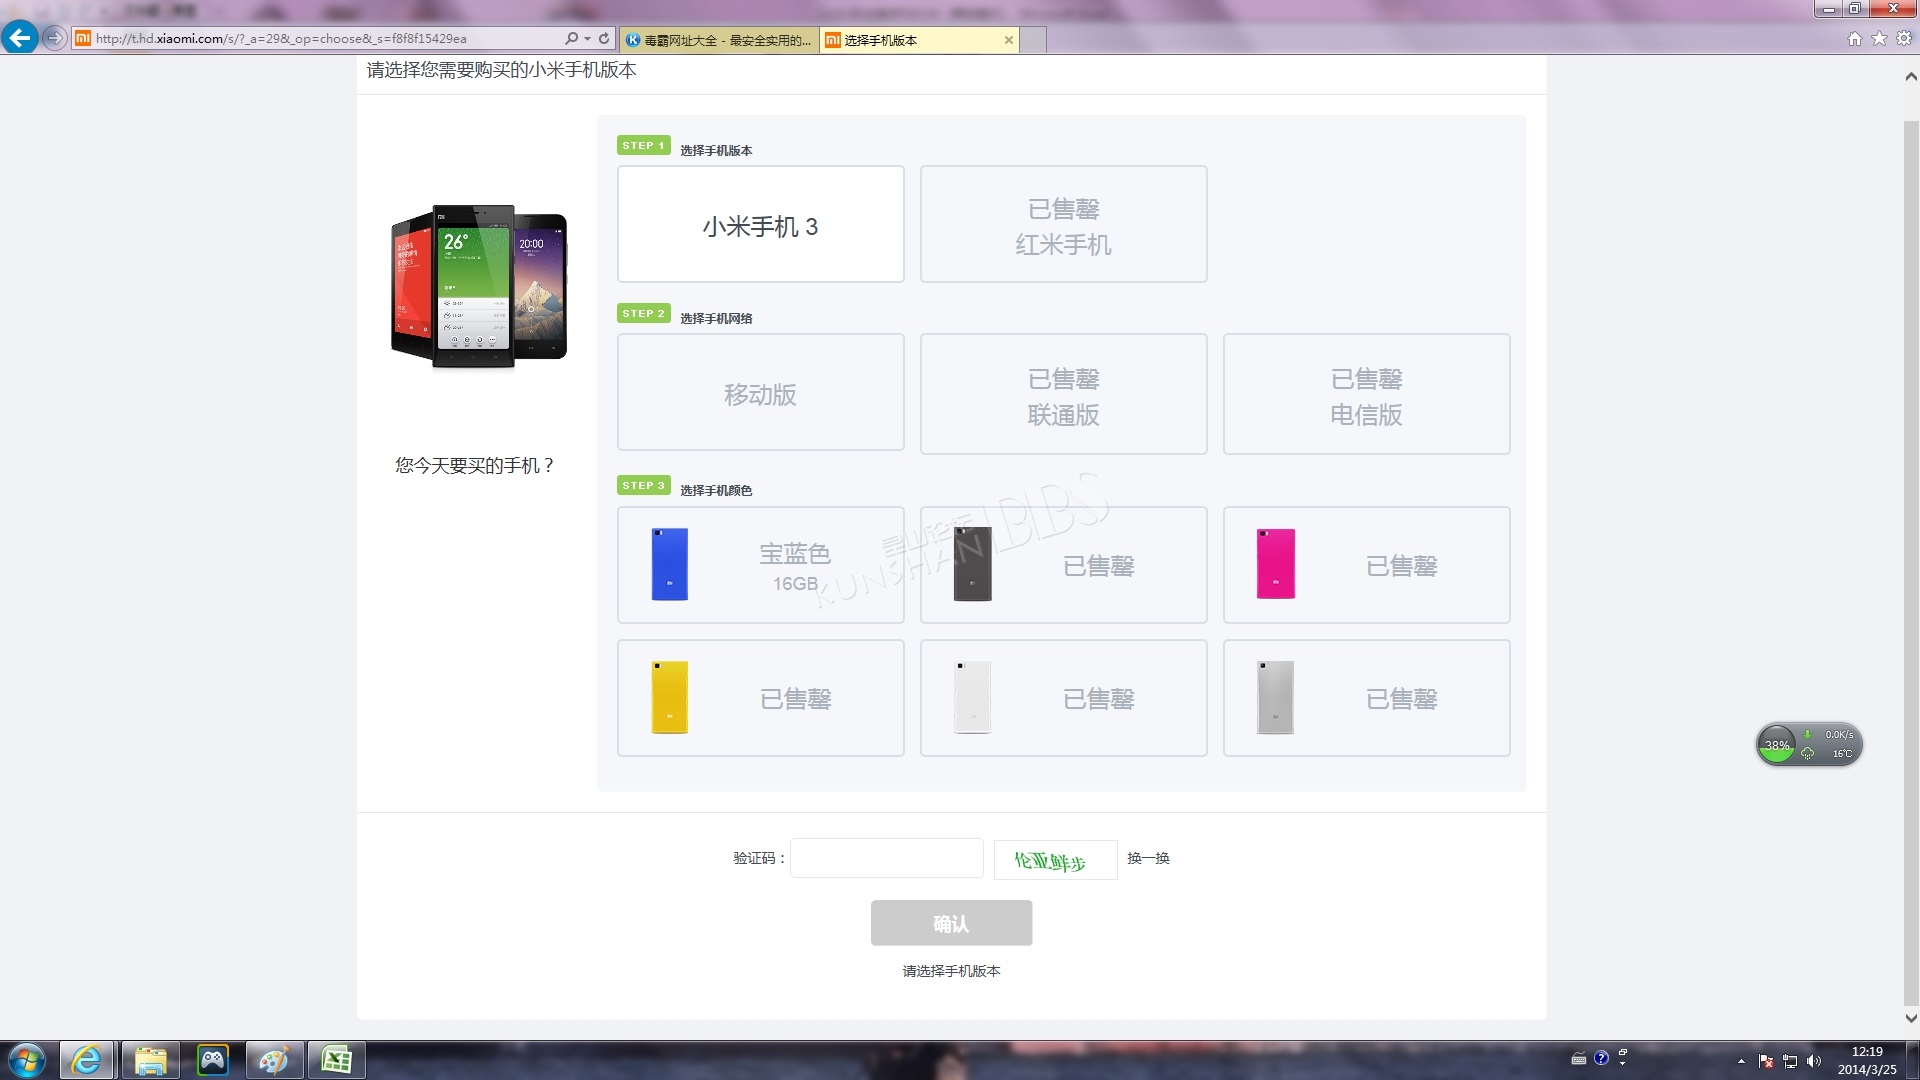Click the 38% memory usage widget

(x=1777, y=745)
